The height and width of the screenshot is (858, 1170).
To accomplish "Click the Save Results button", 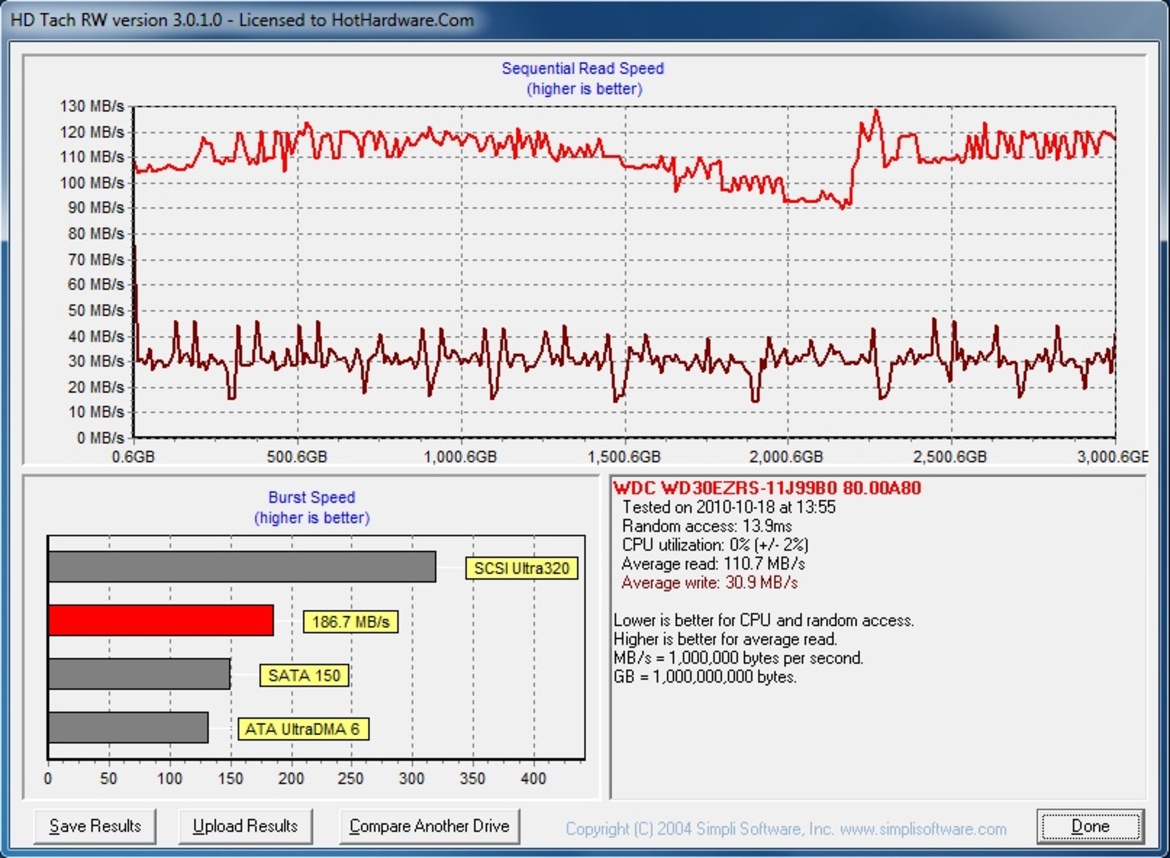I will click(x=95, y=826).
